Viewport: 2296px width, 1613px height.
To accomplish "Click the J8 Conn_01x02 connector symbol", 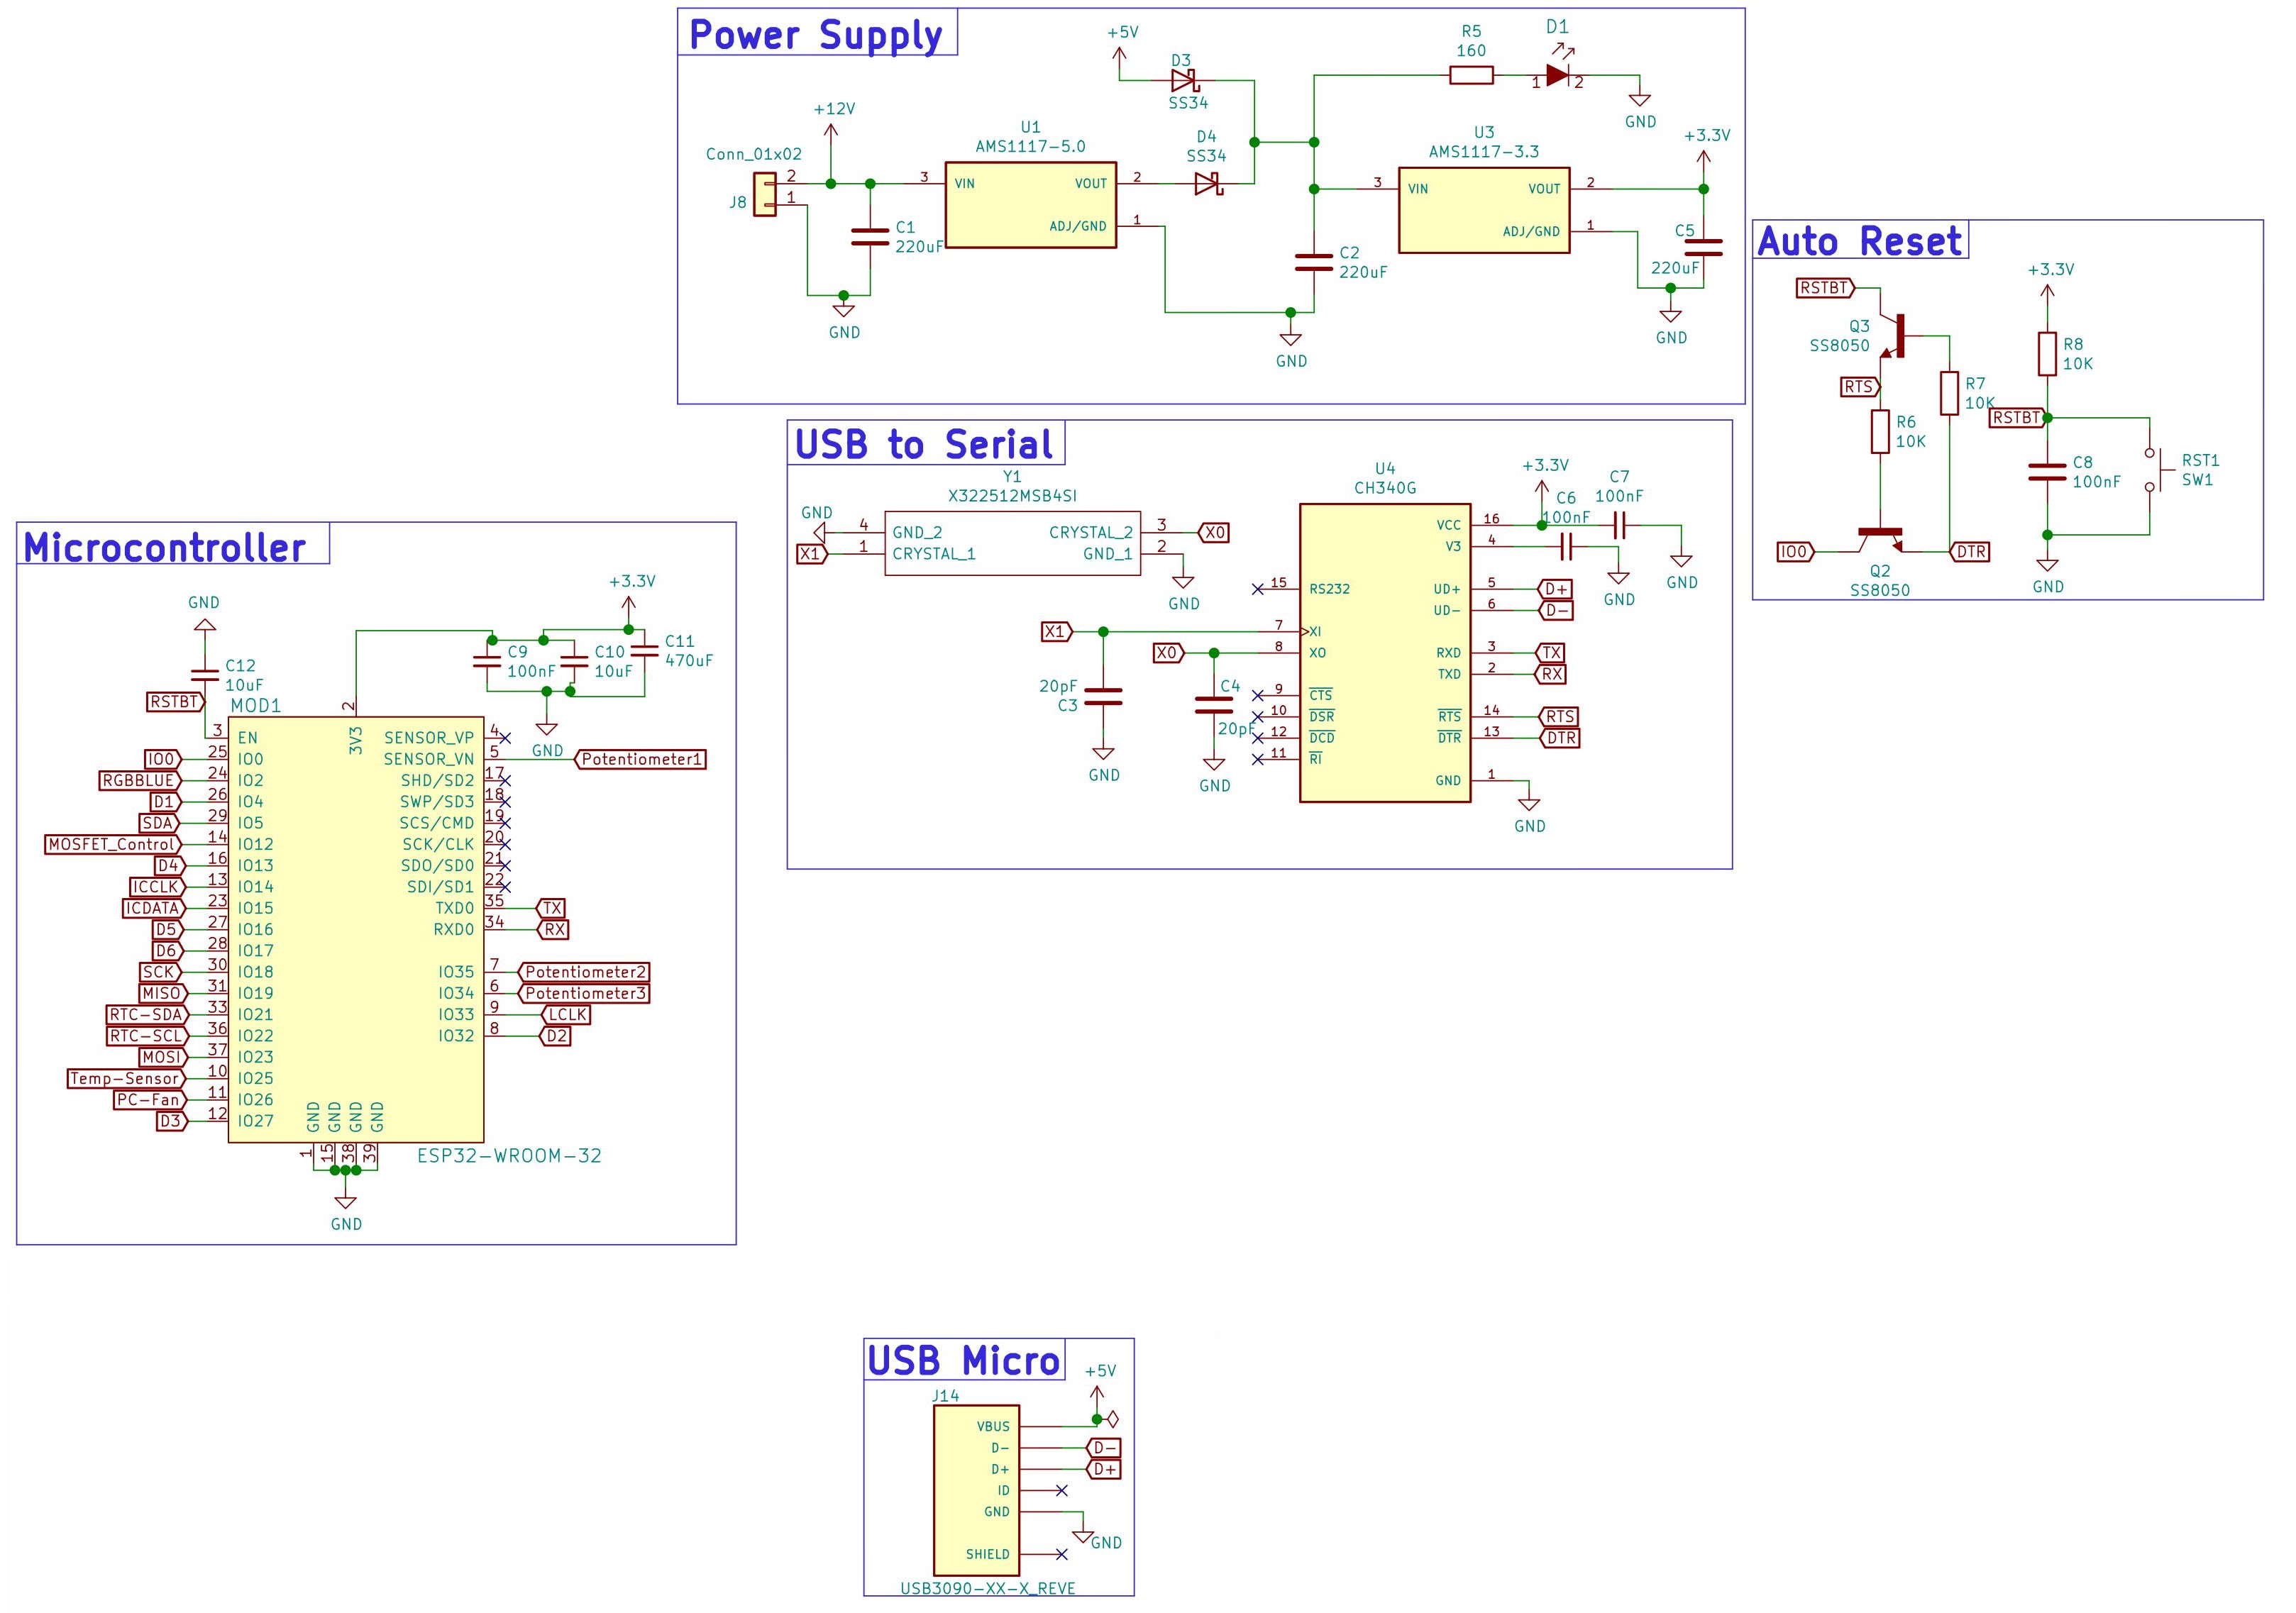I will coord(765,194).
